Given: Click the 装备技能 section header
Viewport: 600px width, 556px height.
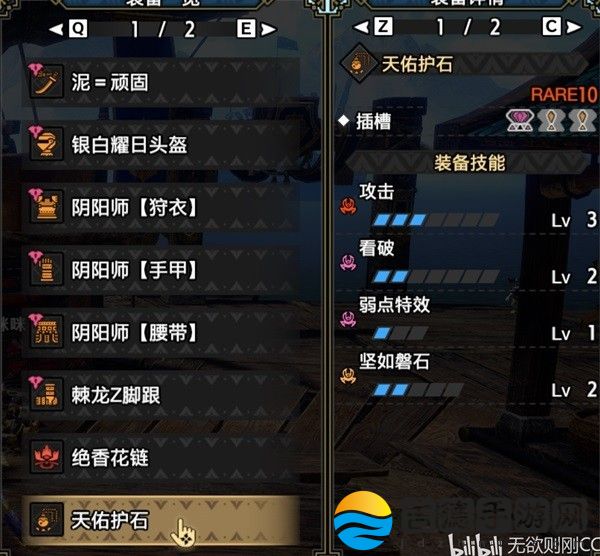Looking at the screenshot, I should pos(469,163).
